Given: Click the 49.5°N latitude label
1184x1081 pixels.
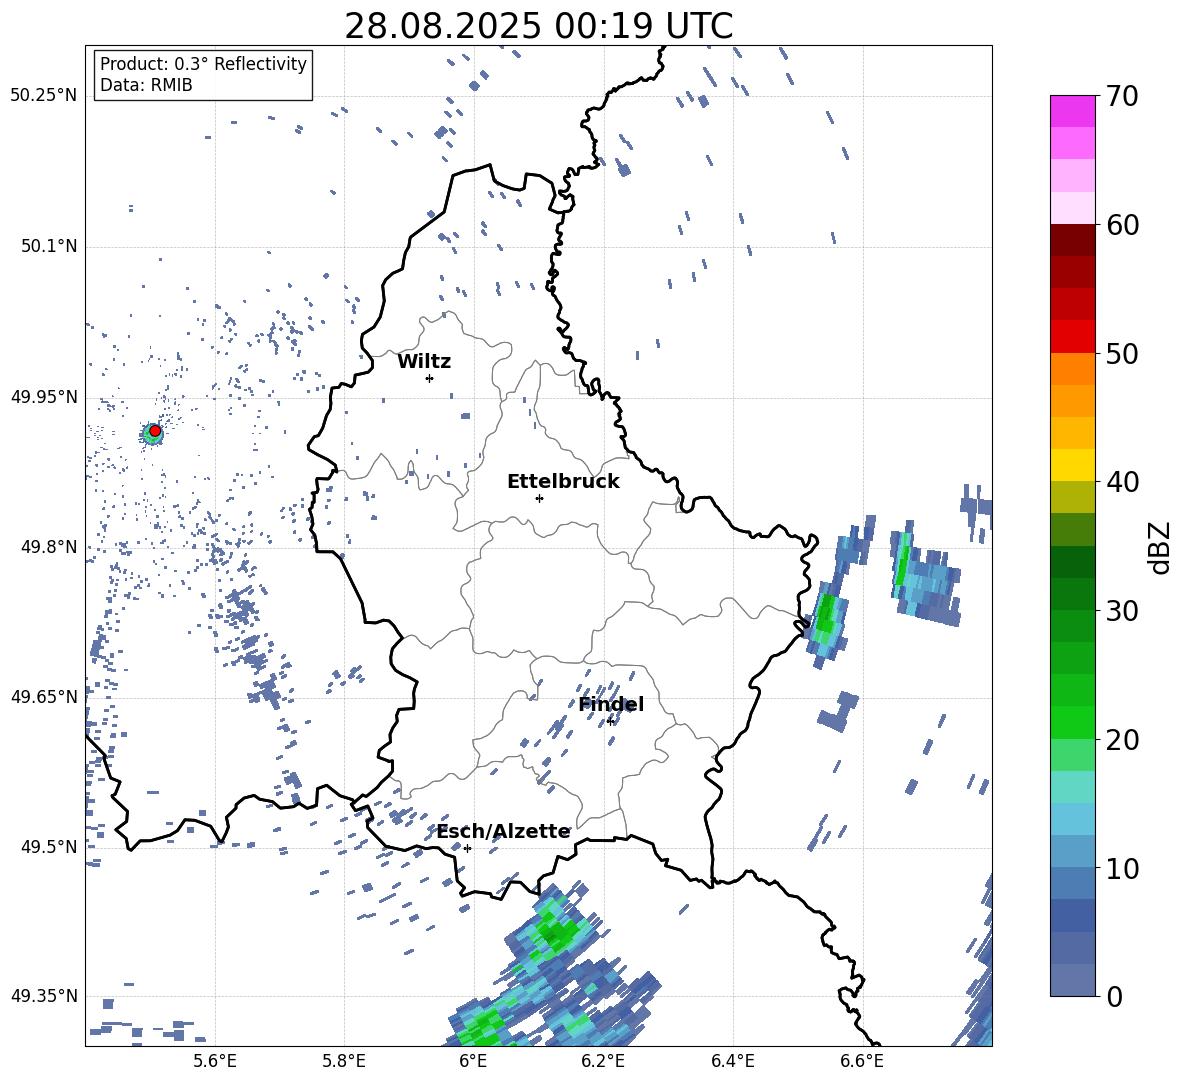Looking at the screenshot, I should 48,846.
